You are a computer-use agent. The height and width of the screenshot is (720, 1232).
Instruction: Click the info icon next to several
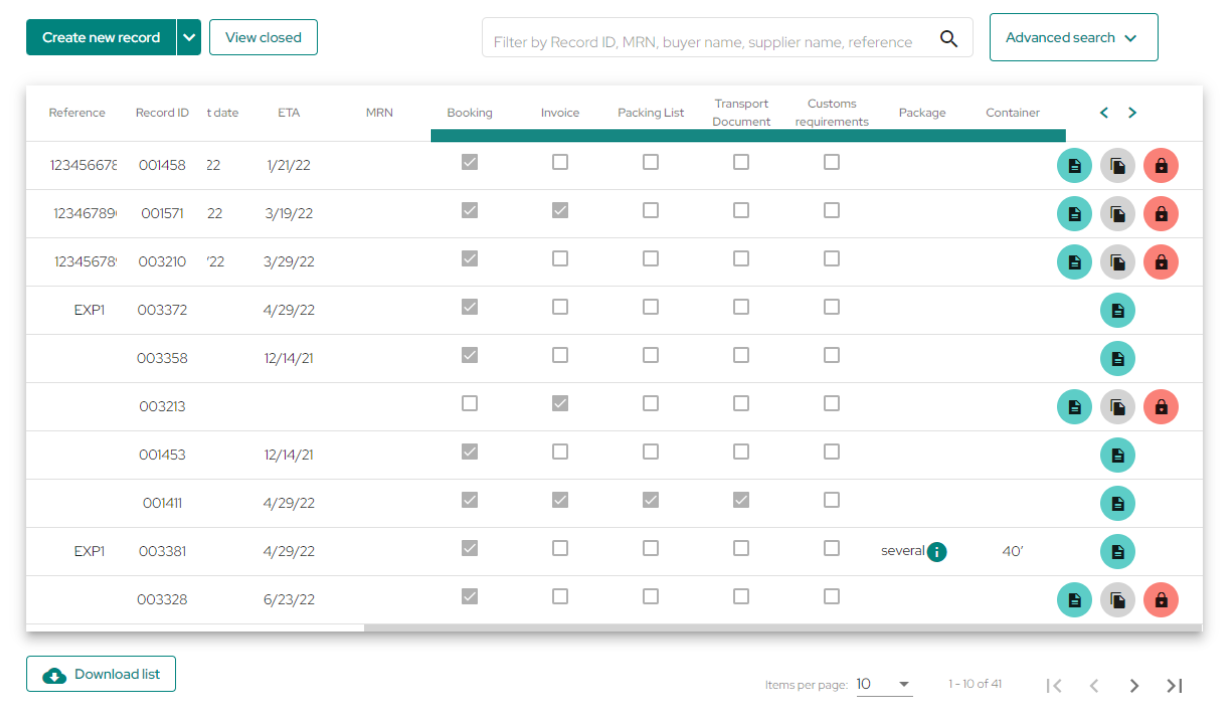[x=937, y=552]
